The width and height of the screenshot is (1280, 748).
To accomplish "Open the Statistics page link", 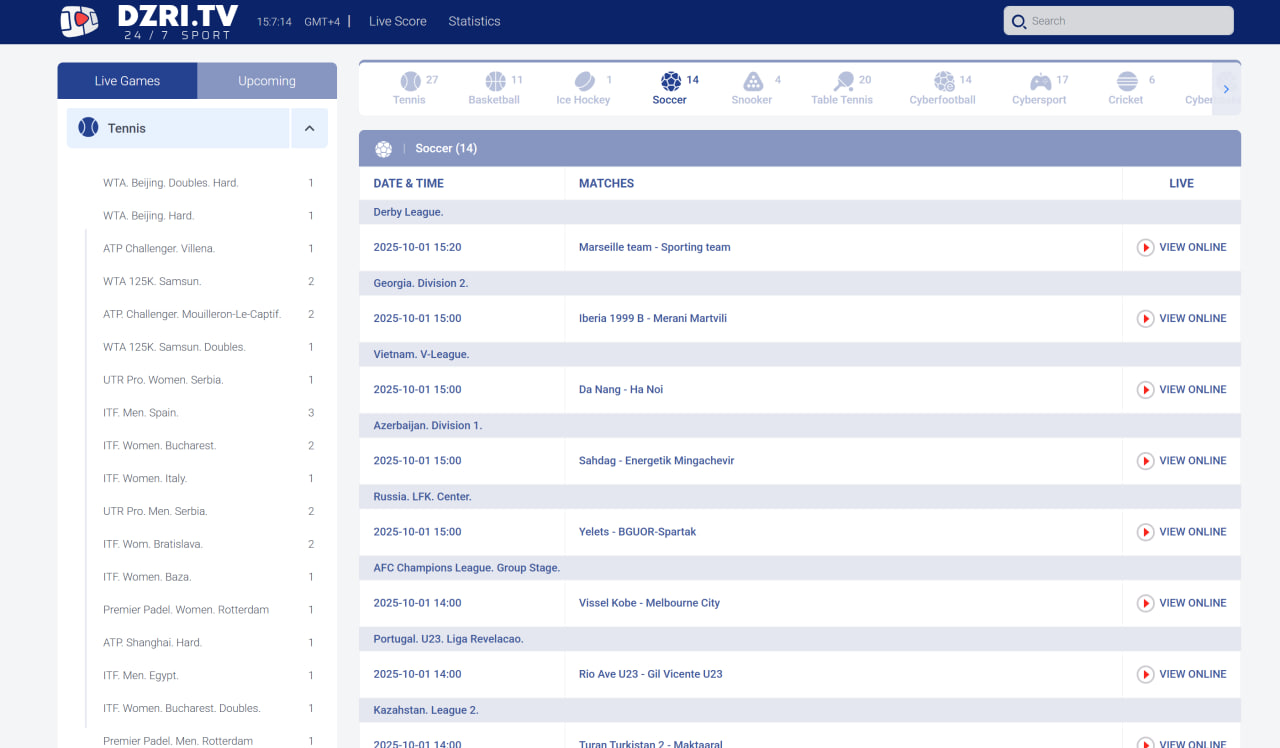I will pos(474,21).
